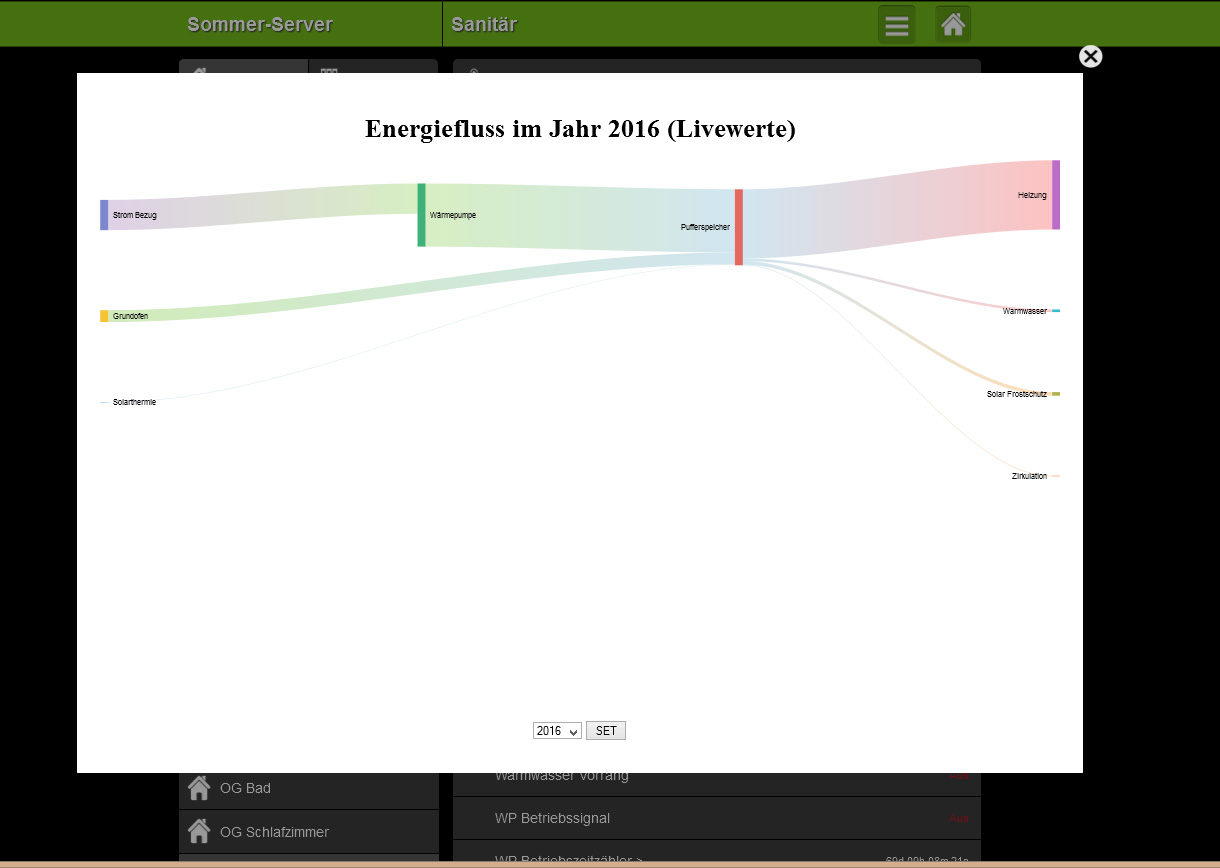Click the SET button
The width and height of the screenshot is (1220, 868).
[x=606, y=731]
